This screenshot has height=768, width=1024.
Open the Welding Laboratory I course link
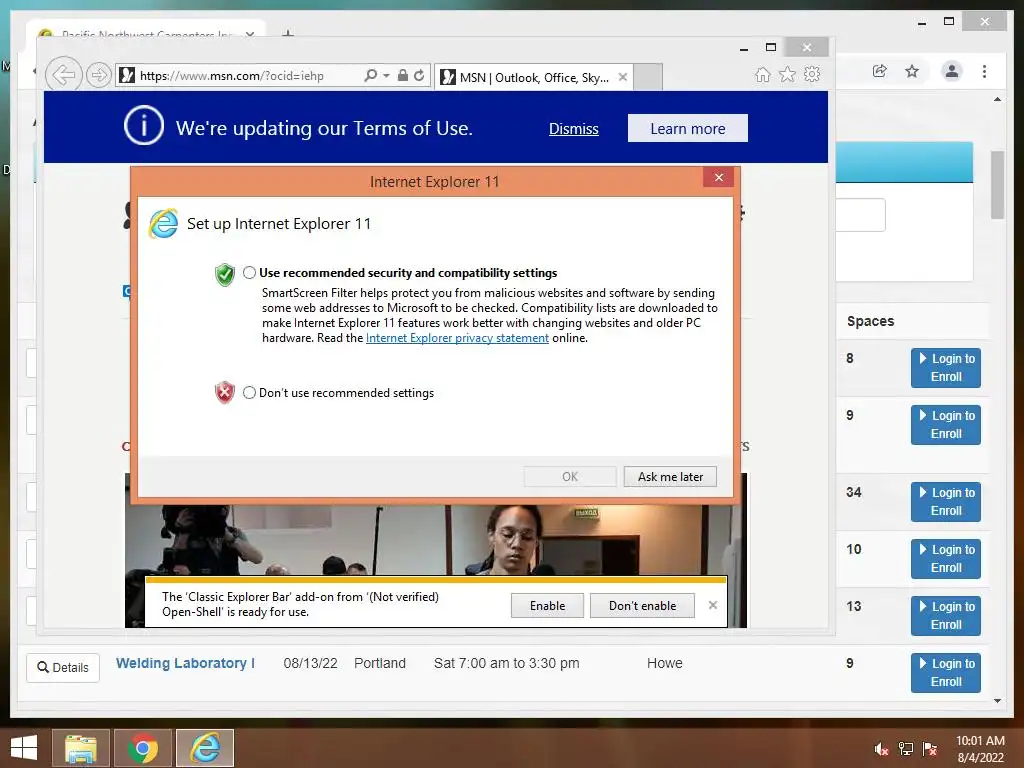click(185, 664)
